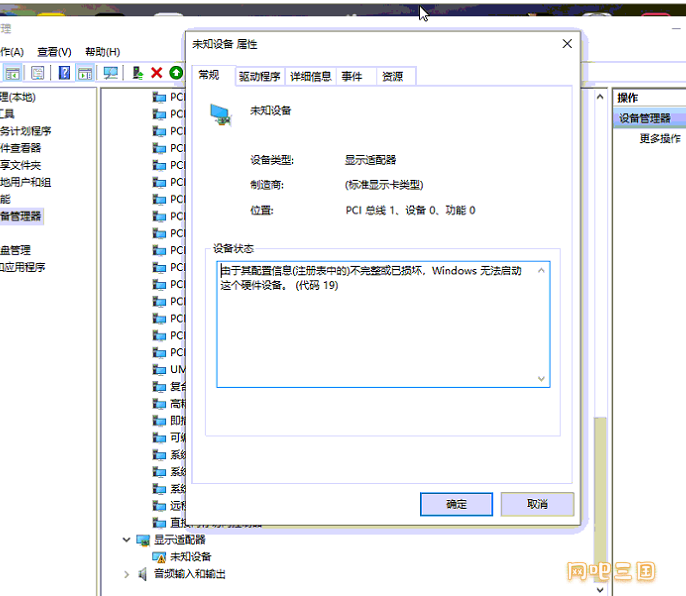Click device icon of the 直接 tree row
The height and width of the screenshot is (596, 686).
[x=159, y=523]
